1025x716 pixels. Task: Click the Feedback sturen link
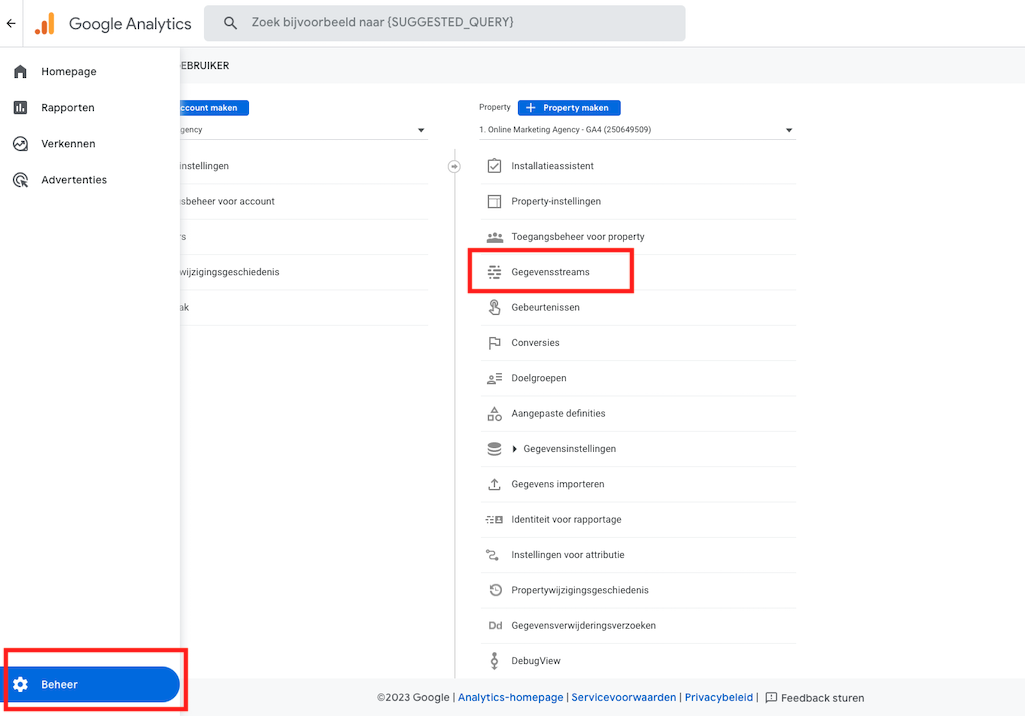tap(821, 698)
